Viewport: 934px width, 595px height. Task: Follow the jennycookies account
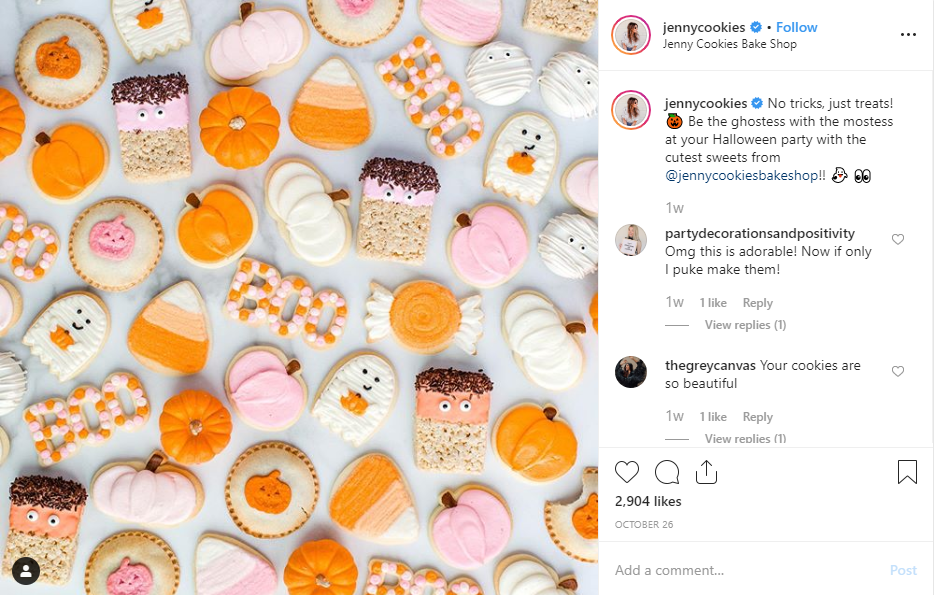pos(797,27)
